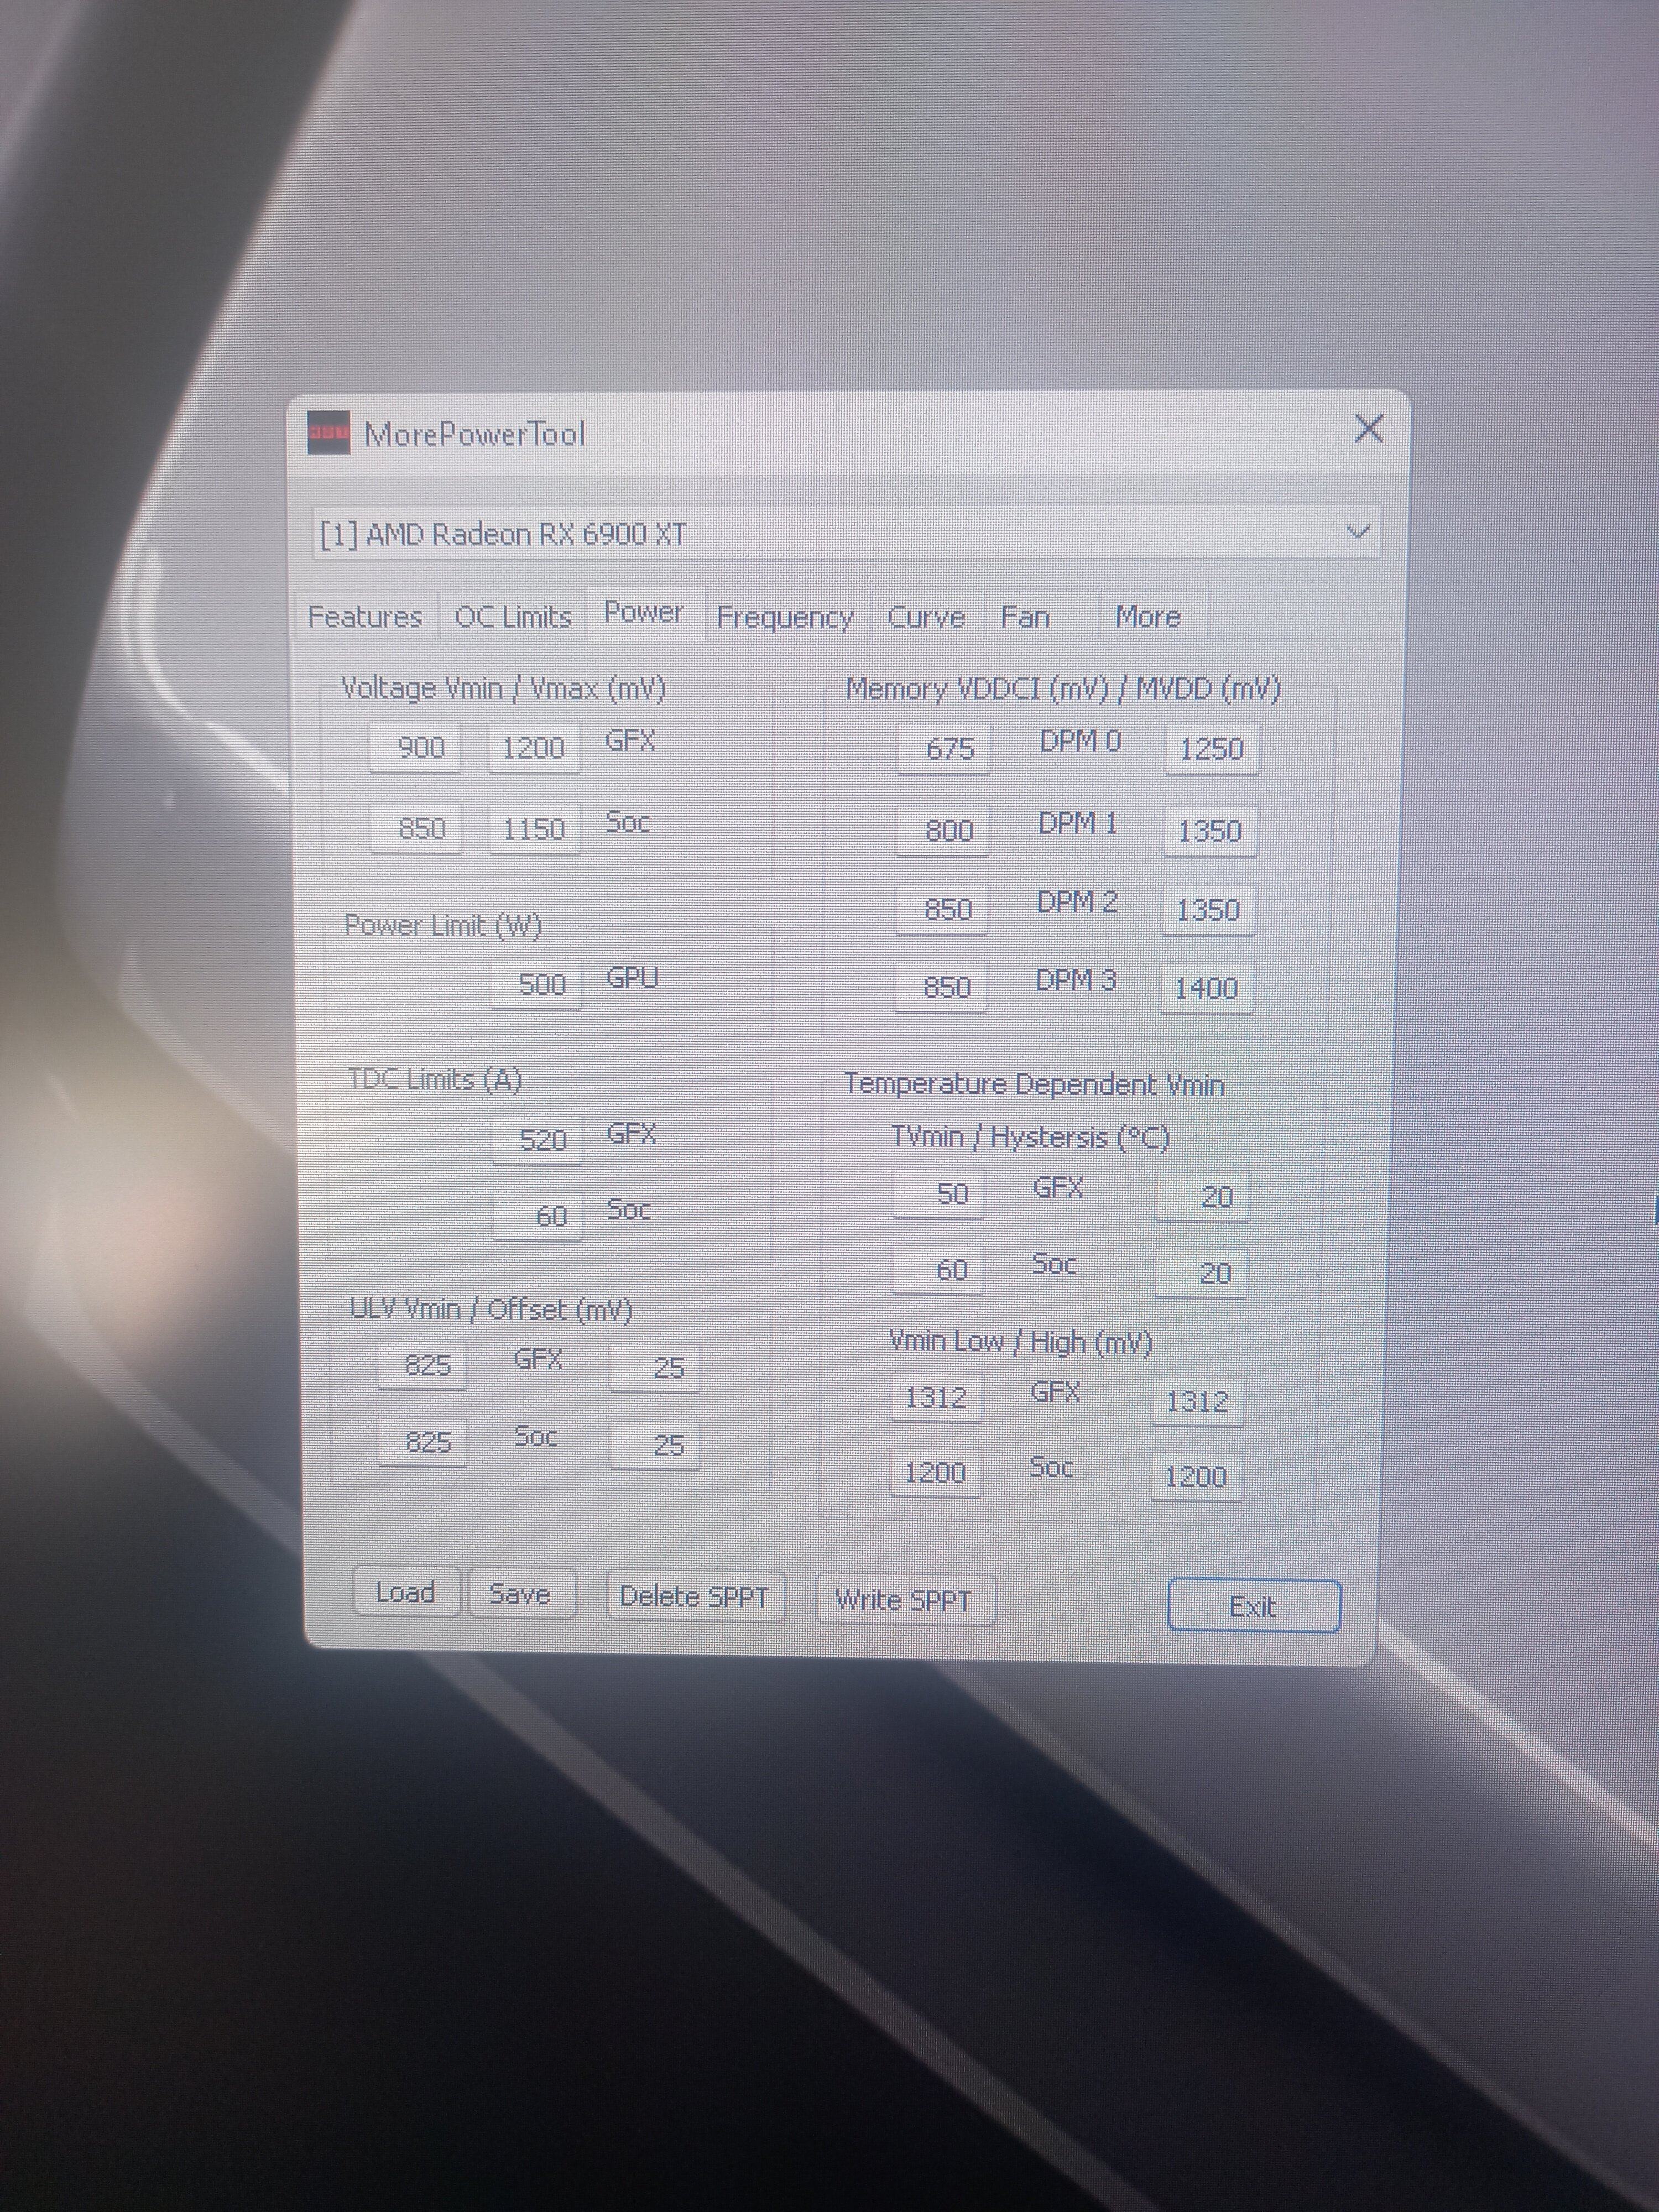
Task: Click the MorePowerTool window title text
Action: [475, 434]
